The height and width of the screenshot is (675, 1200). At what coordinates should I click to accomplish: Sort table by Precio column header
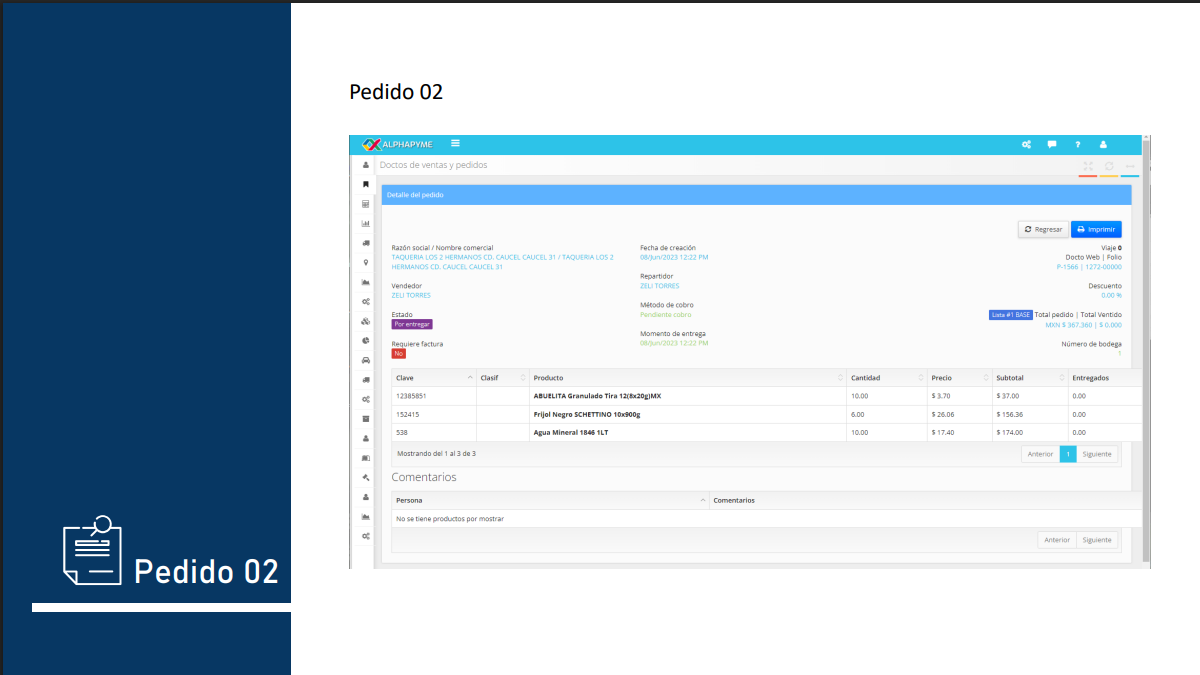(958, 378)
